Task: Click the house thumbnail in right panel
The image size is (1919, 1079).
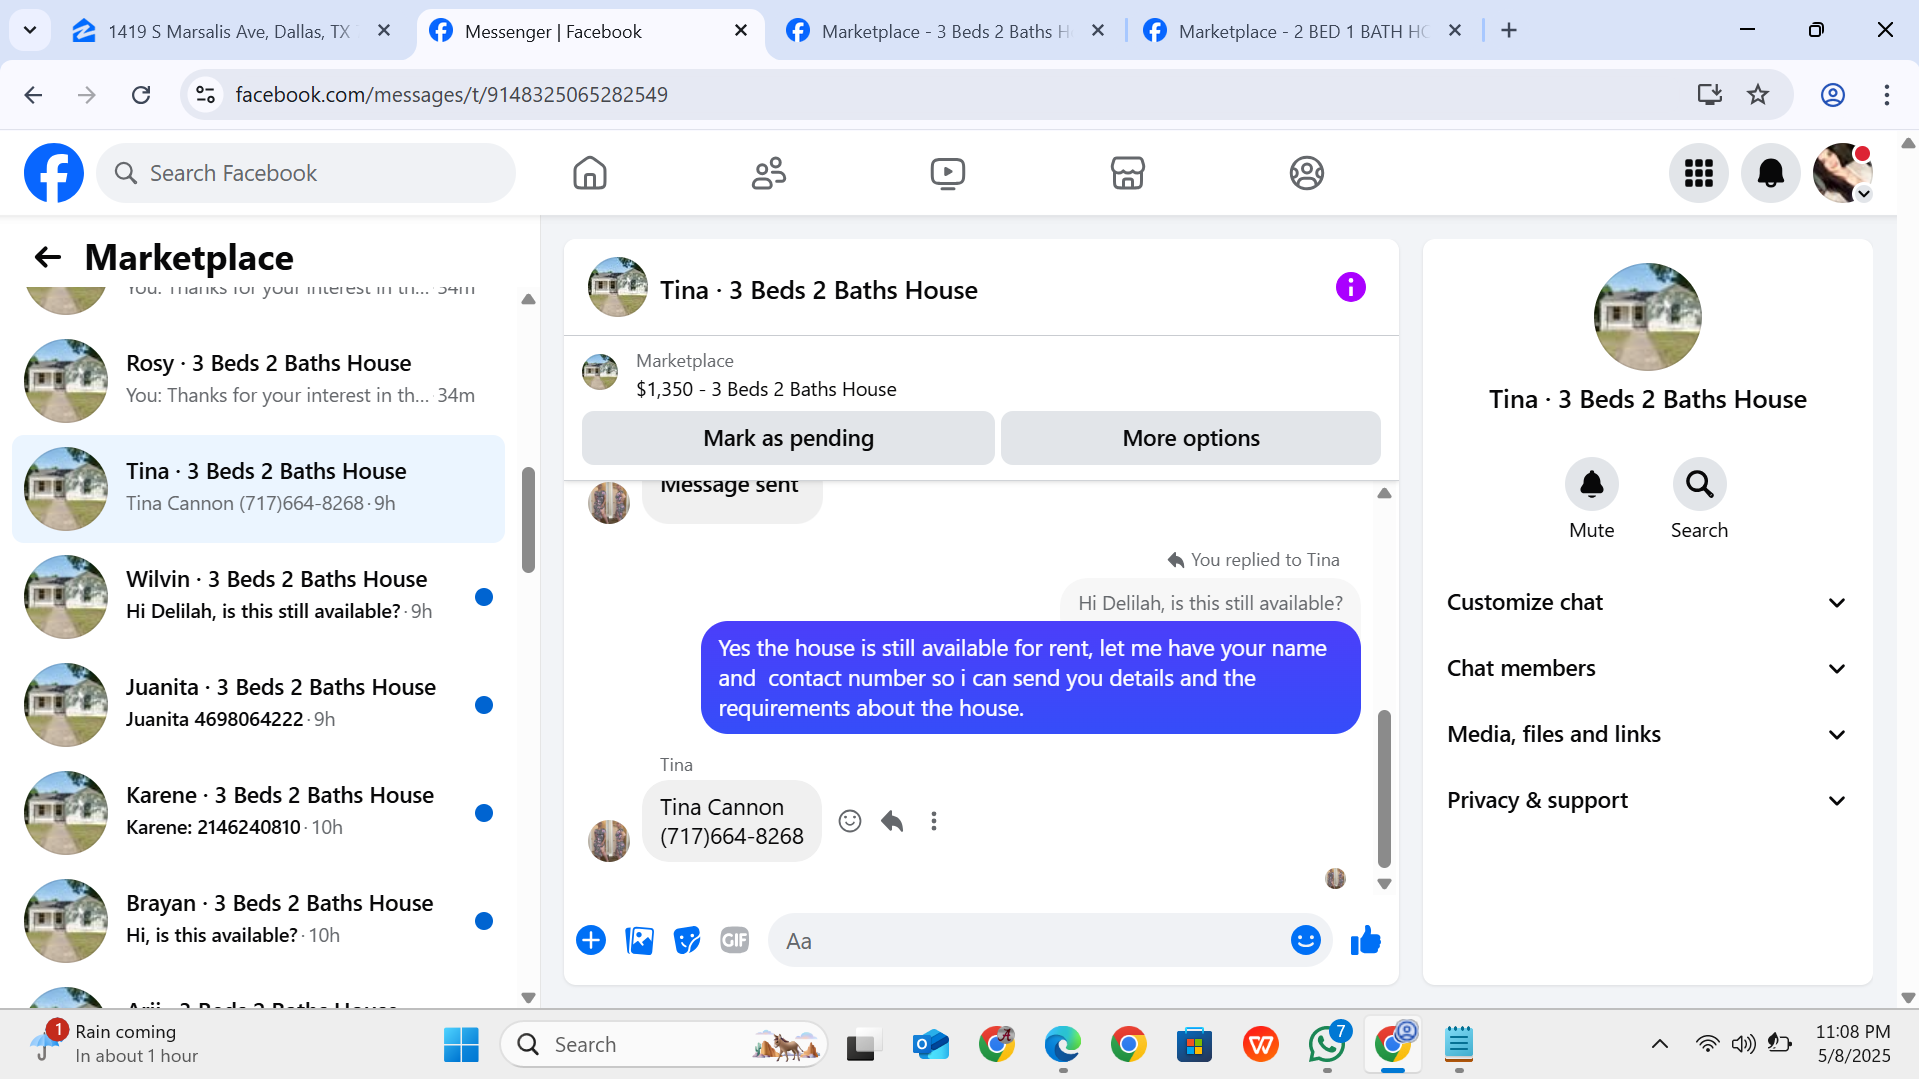Action: coord(1647,317)
